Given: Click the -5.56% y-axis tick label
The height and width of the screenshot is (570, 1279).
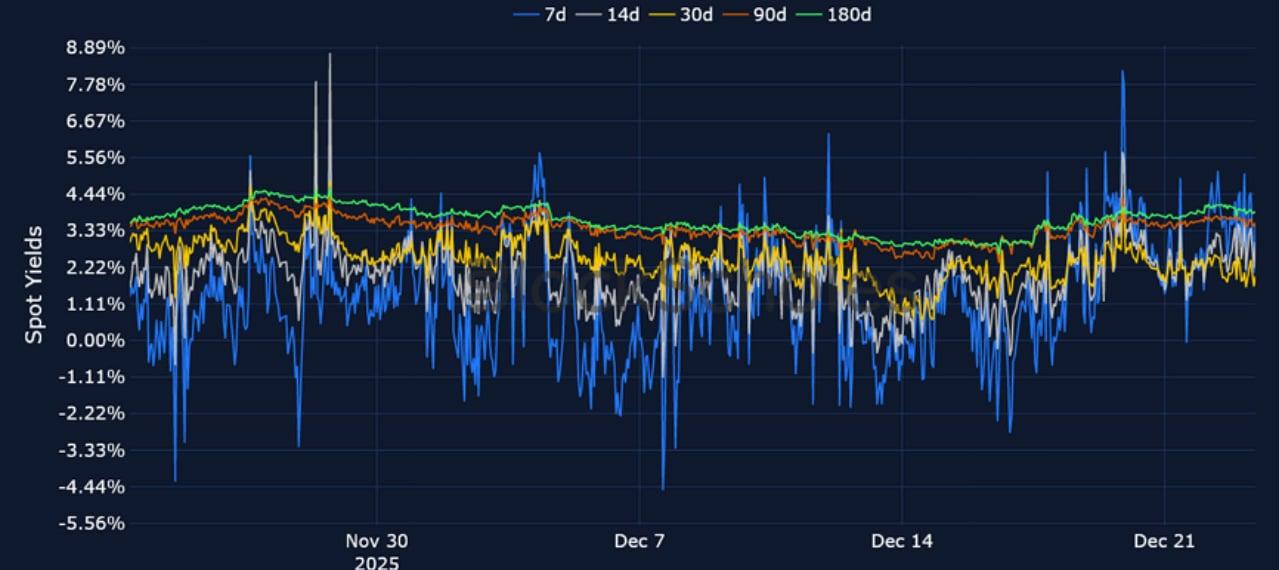Looking at the screenshot, I should point(93,523).
